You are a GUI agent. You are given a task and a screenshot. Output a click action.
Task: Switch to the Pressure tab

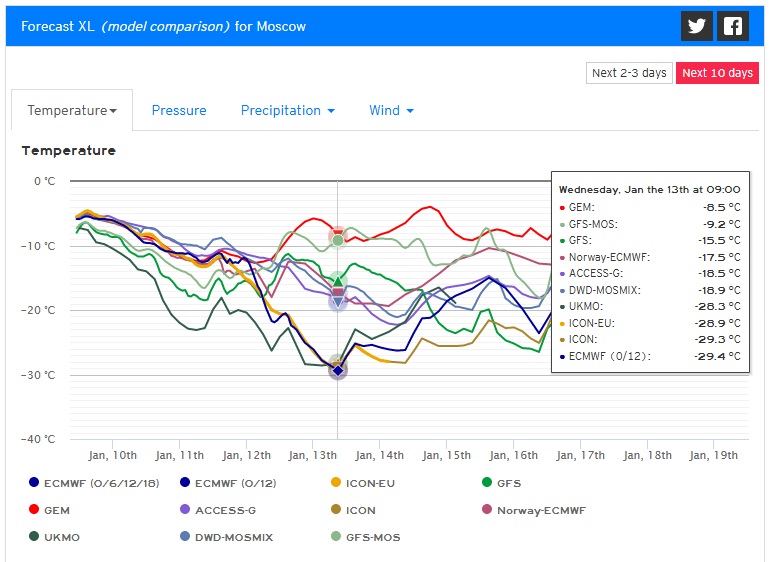tap(179, 110)
